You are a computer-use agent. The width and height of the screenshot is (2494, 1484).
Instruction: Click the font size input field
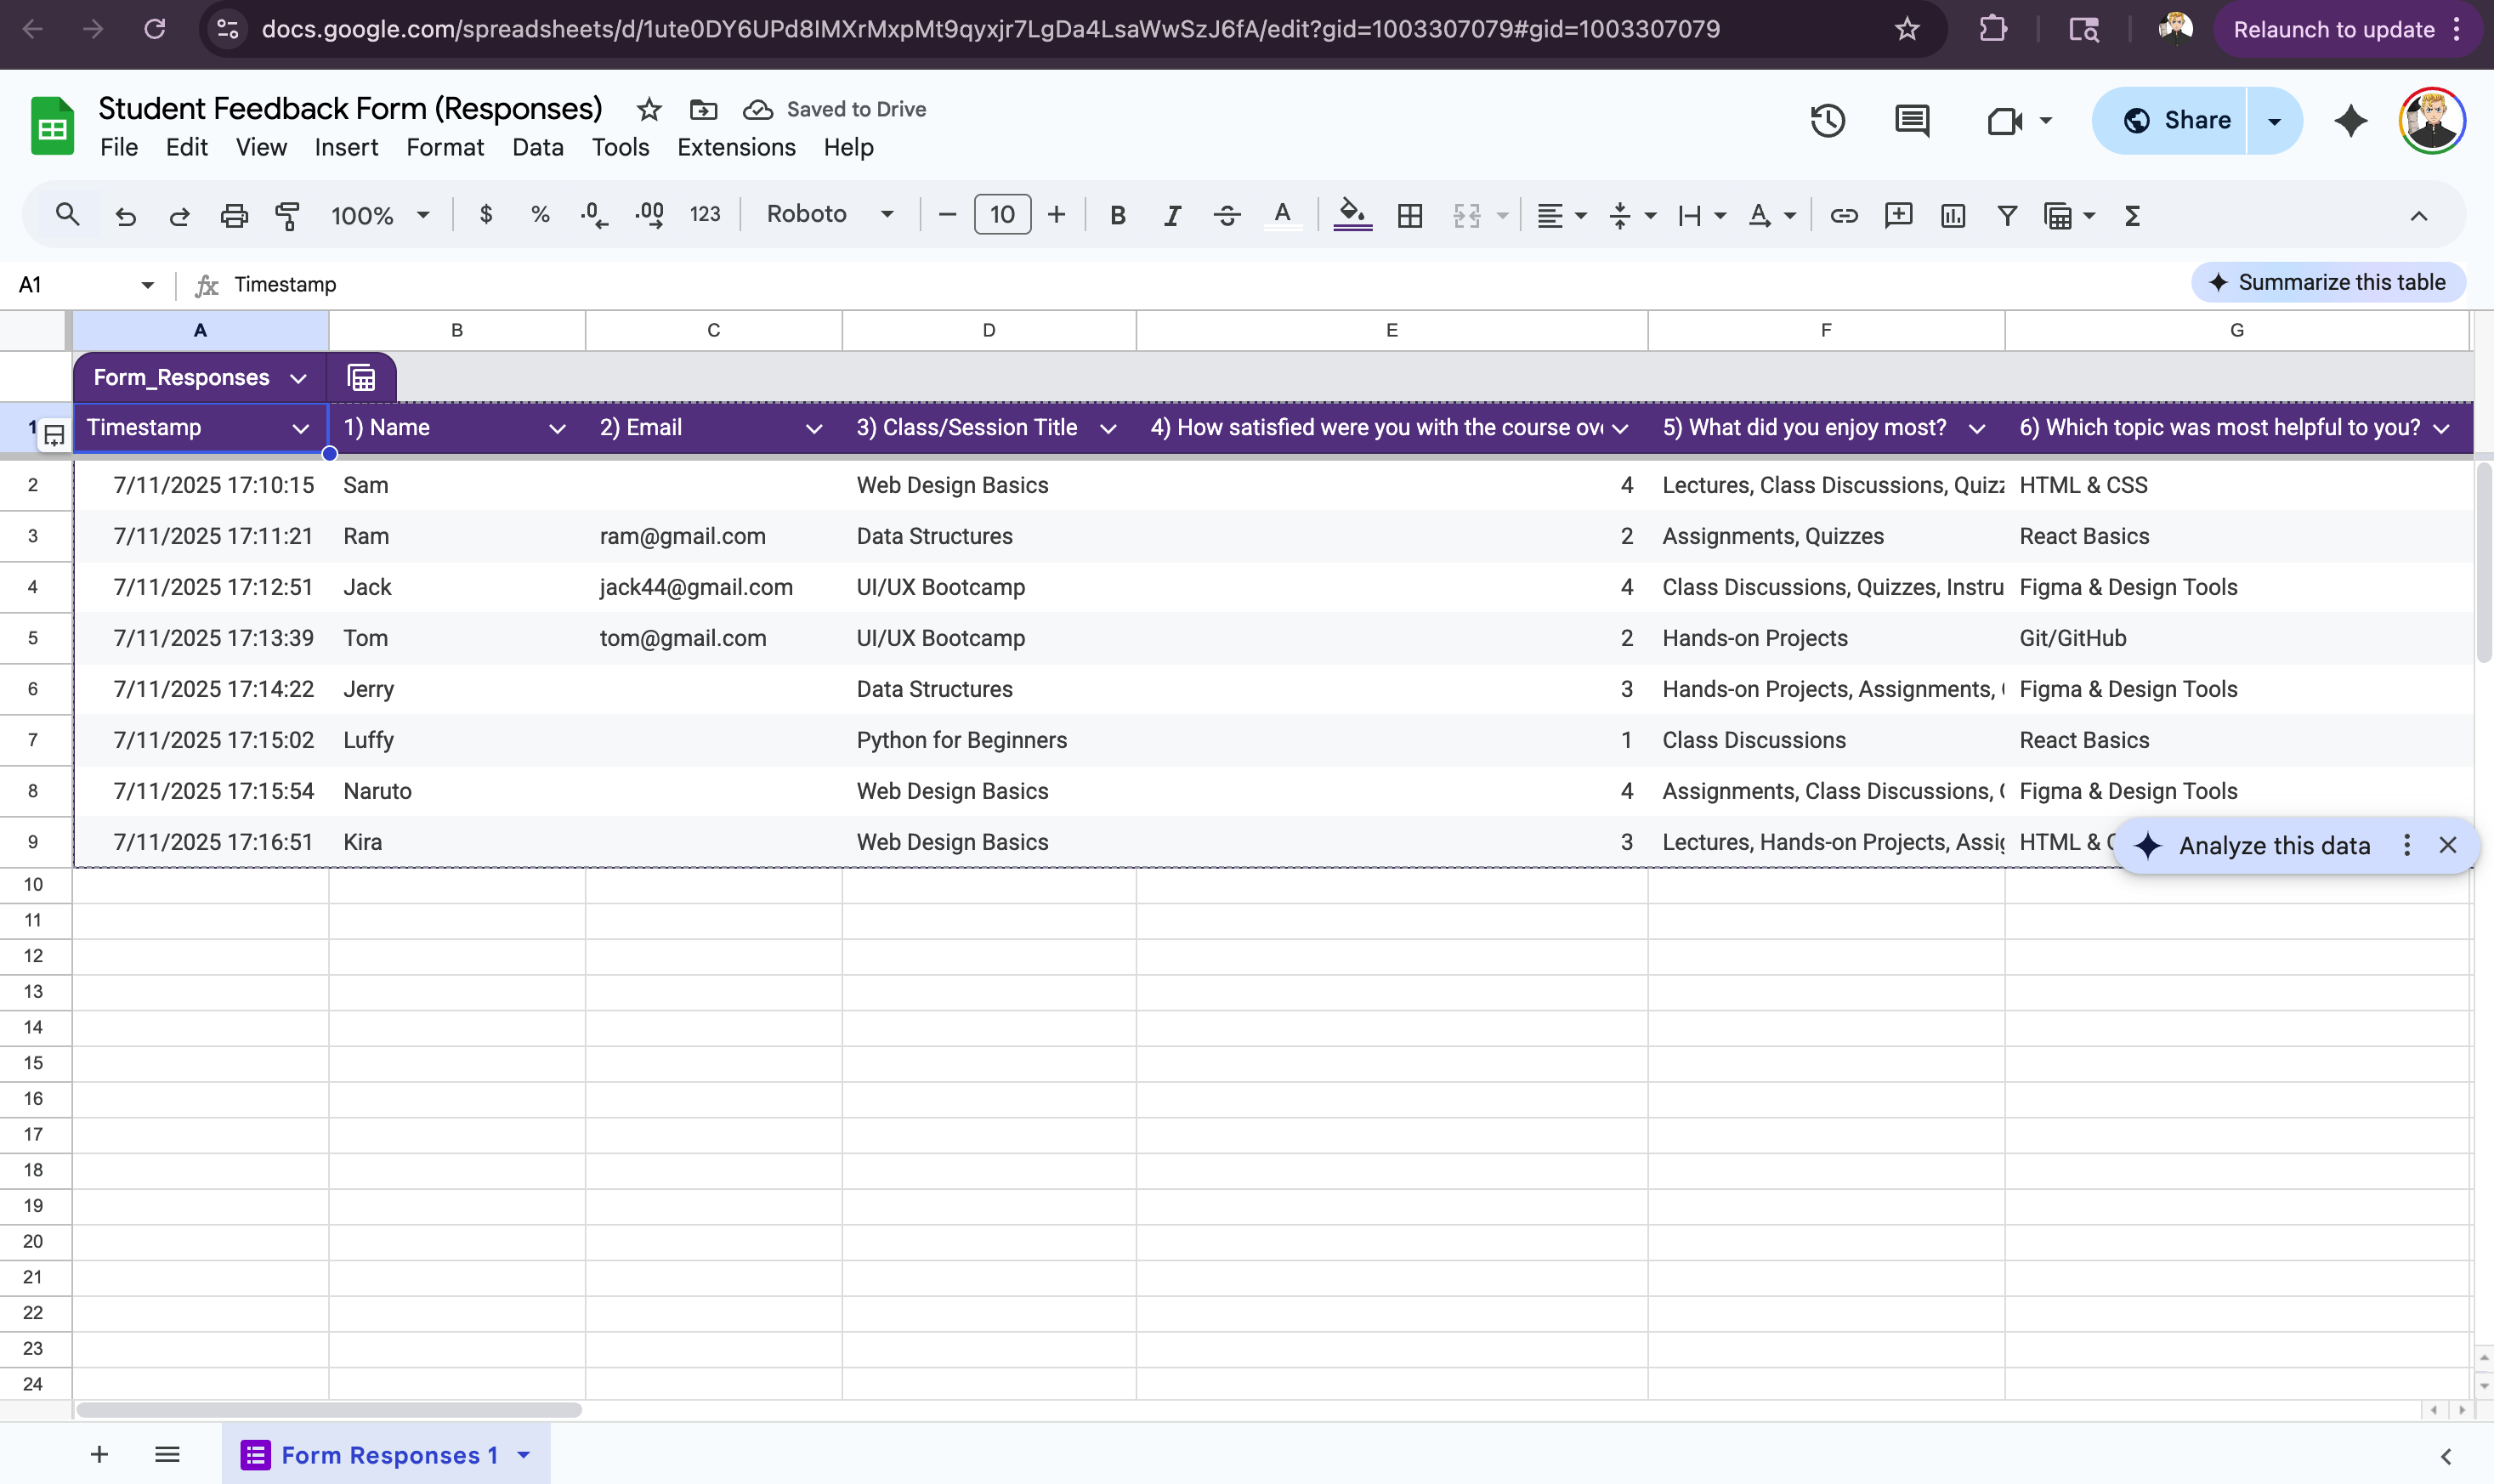[1002, 215]
